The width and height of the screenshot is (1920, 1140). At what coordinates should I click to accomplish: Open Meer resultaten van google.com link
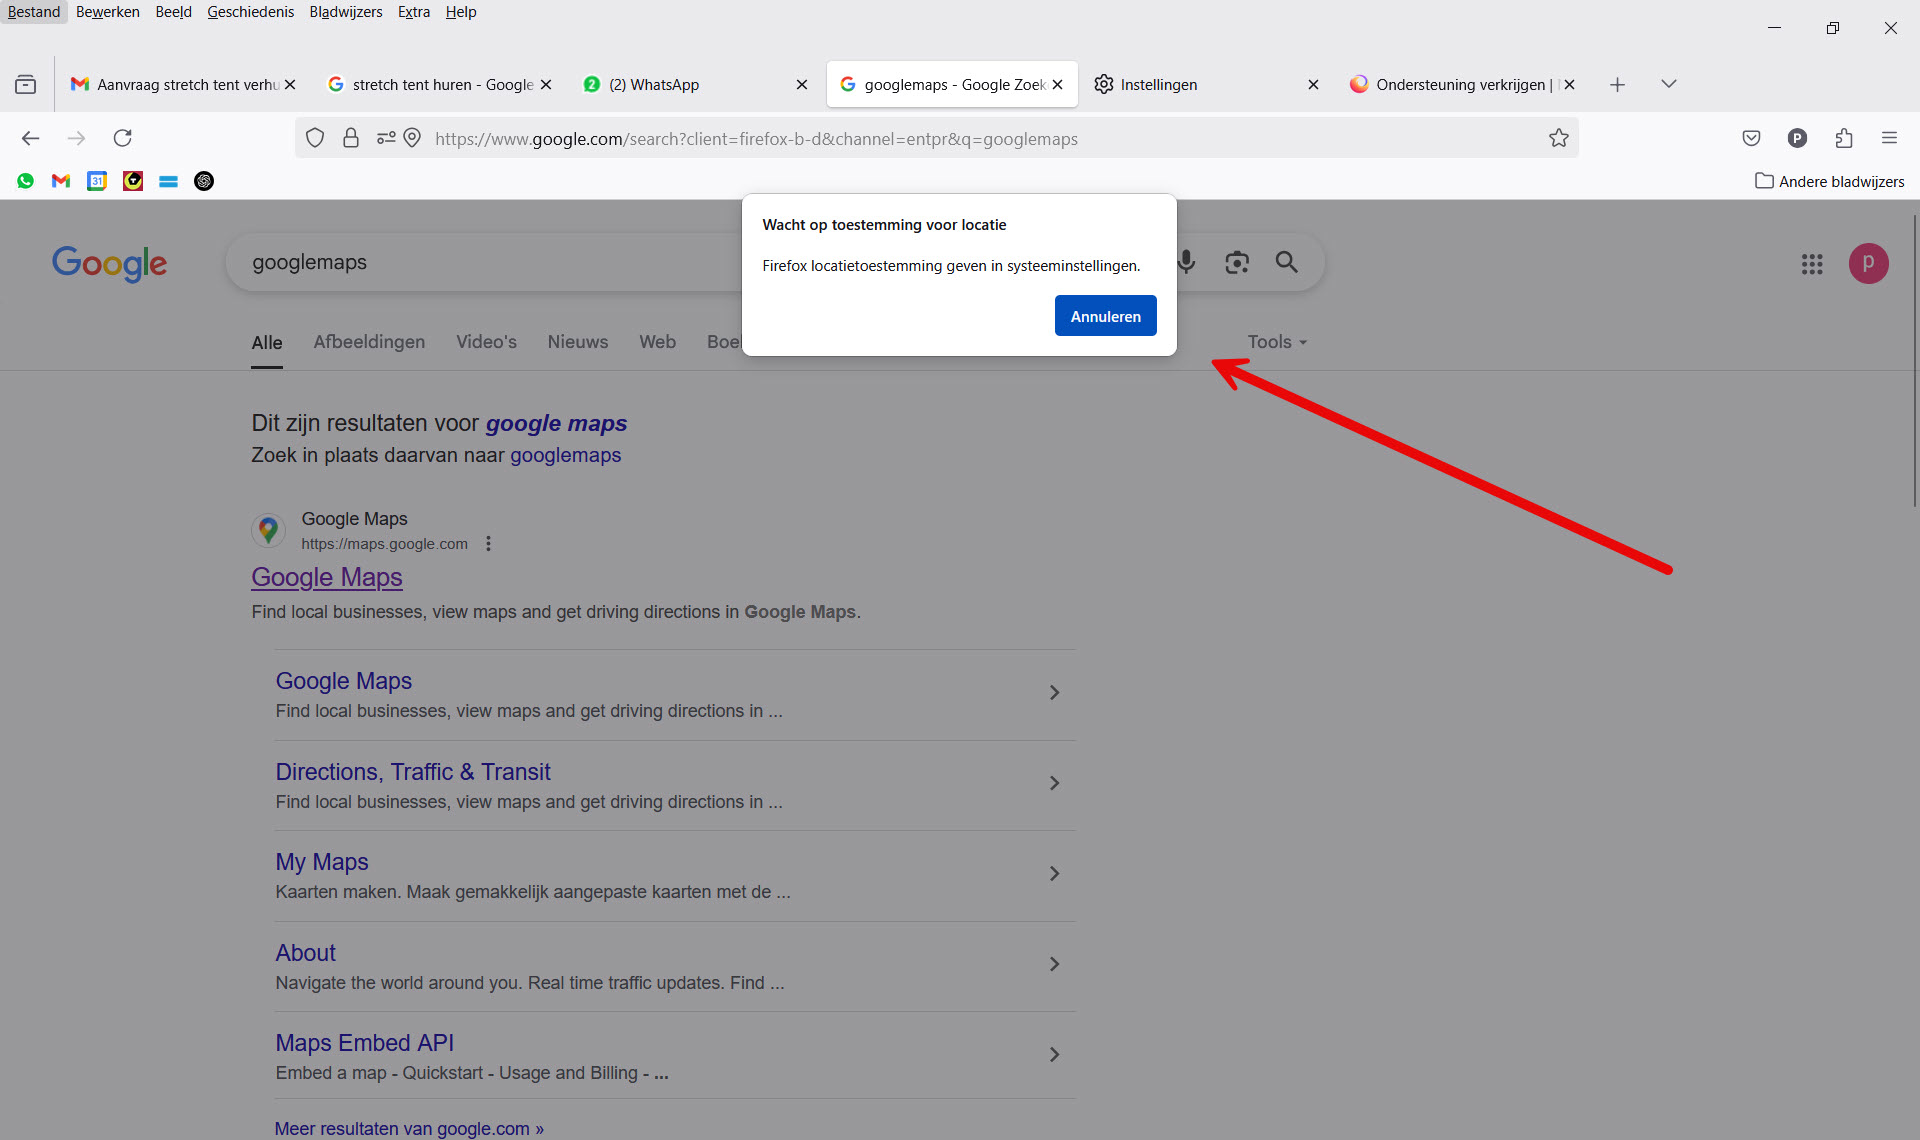tap(409, 1128)
